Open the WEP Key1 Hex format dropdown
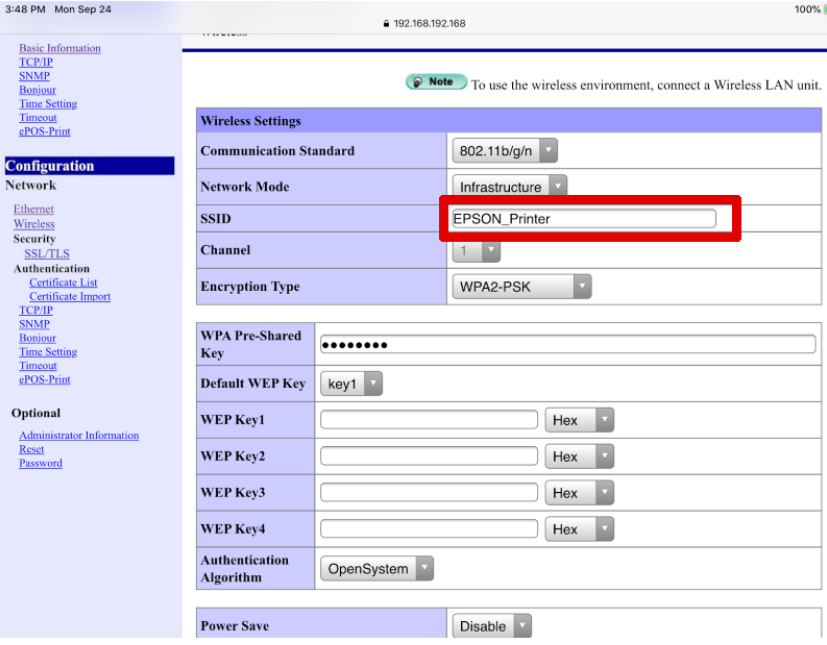Screen dimensions: 827x645 pos(579,421)
